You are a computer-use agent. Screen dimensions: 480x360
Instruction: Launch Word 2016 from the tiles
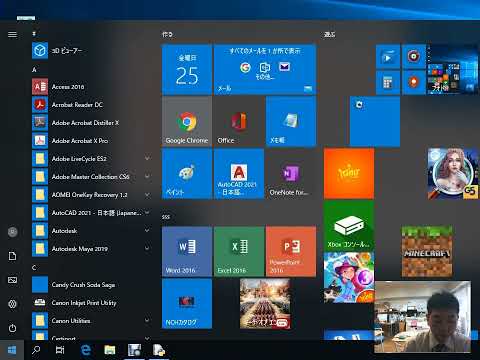click(x=187, y=252)
